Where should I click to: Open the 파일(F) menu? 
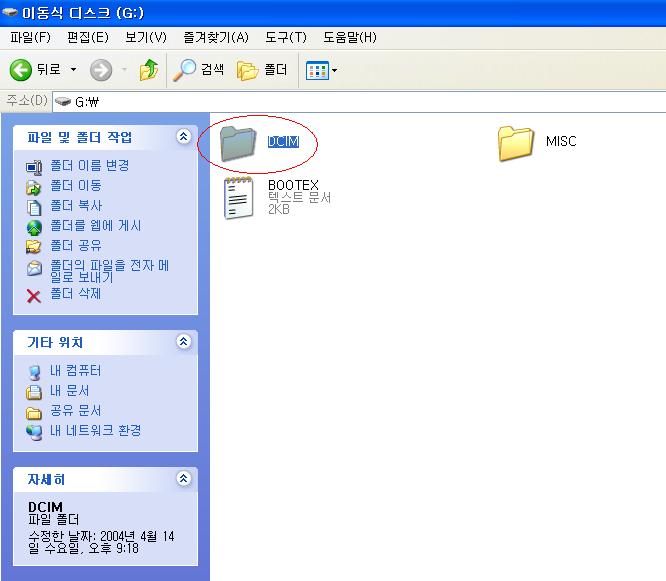[30, 37]
